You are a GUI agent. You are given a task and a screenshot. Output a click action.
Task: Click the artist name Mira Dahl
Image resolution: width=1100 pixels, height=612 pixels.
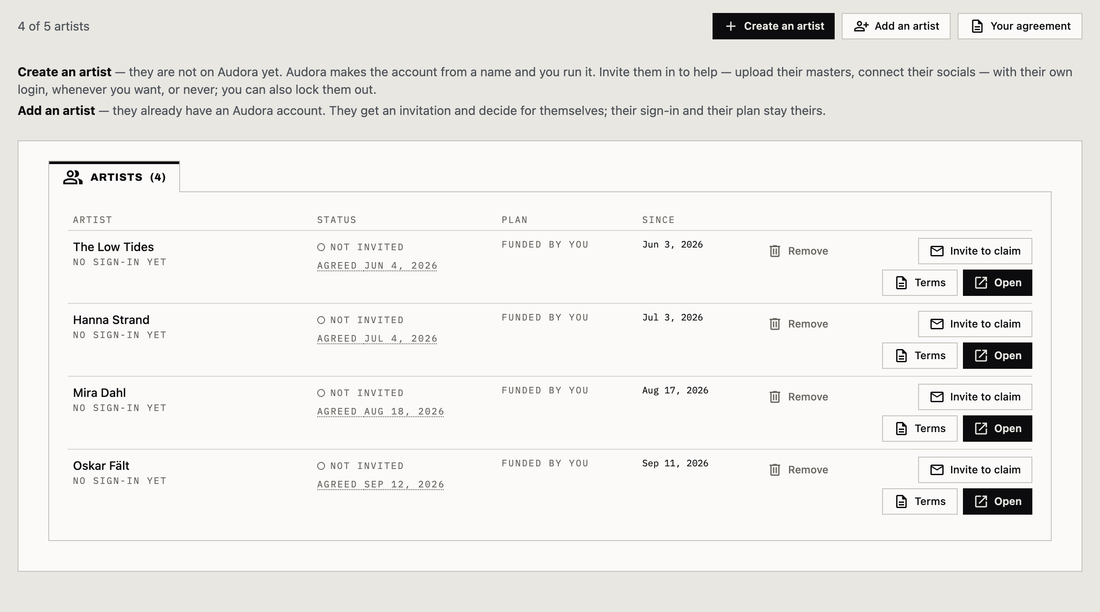point(99,393)
